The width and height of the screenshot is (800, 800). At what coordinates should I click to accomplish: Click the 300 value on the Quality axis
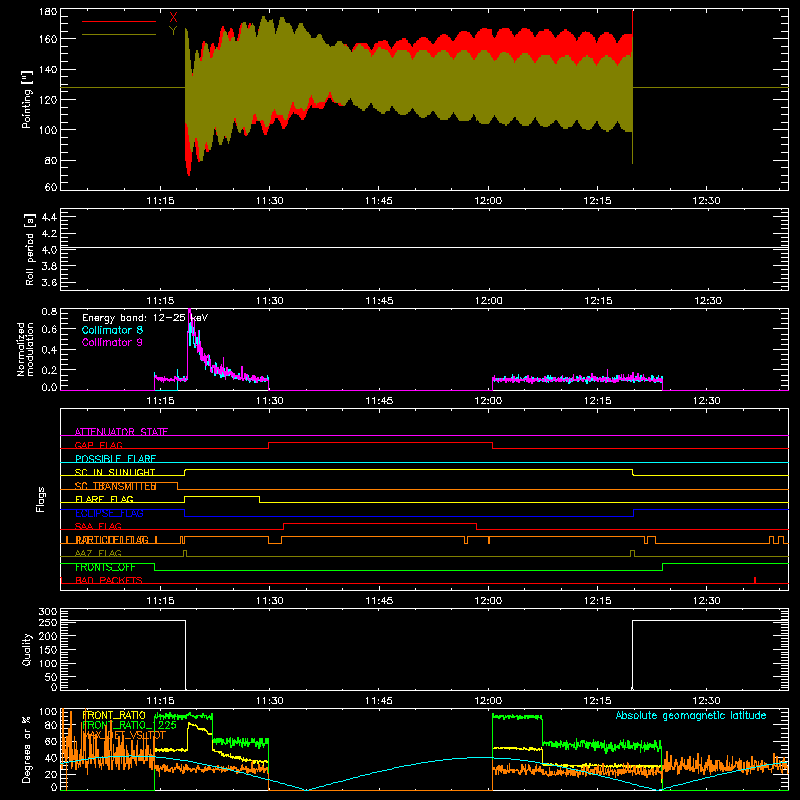point(48,612)
